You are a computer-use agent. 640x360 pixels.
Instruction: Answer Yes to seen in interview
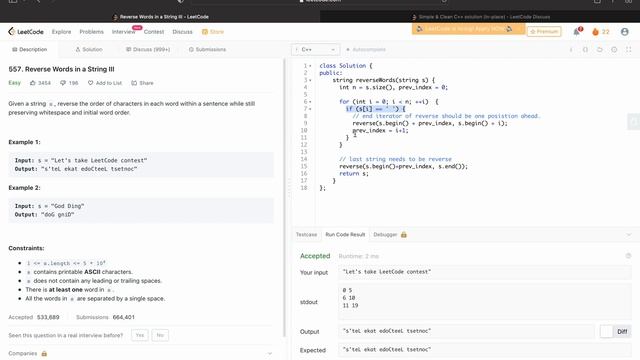[140, 335]
